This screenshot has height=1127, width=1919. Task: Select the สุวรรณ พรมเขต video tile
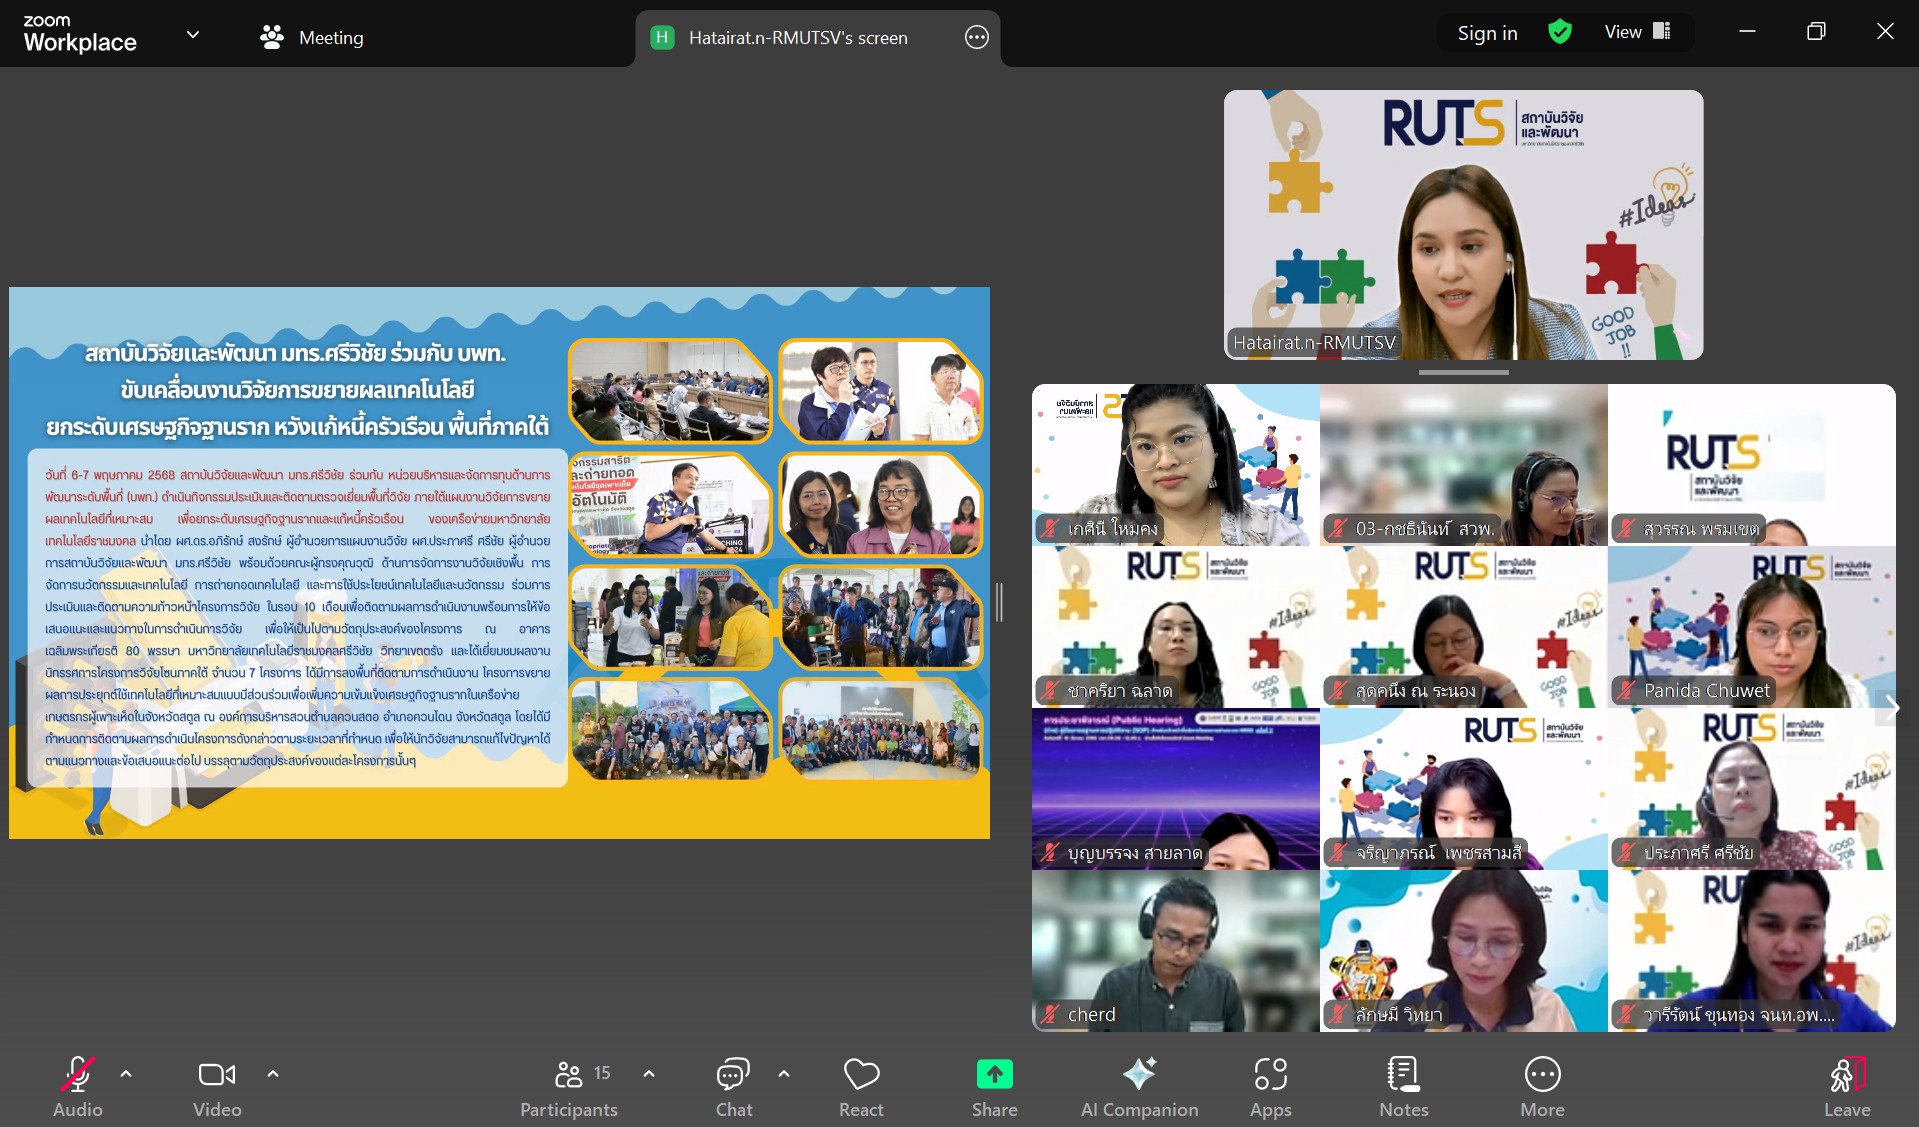click(x=1751, y=465)
